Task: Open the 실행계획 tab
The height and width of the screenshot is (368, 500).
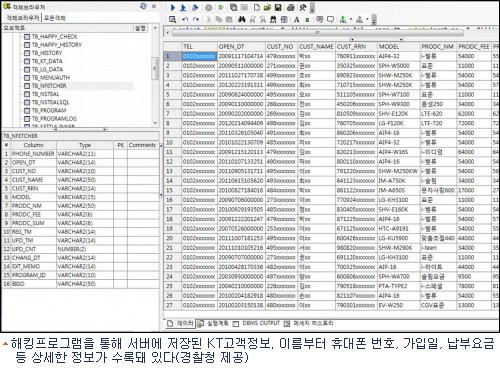Action: coord(213,323)
